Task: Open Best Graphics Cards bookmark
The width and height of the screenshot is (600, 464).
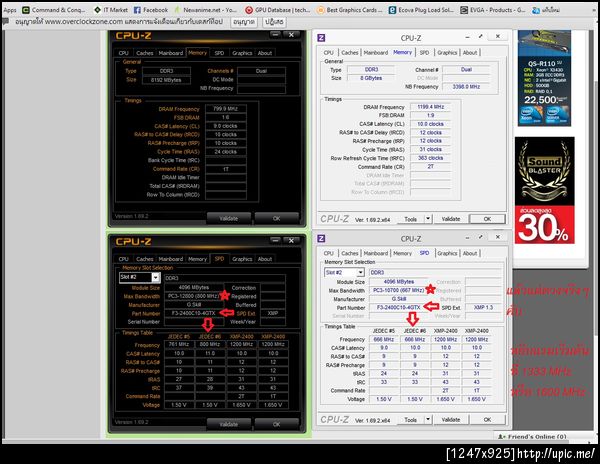Action: click(x=350, y=10)
